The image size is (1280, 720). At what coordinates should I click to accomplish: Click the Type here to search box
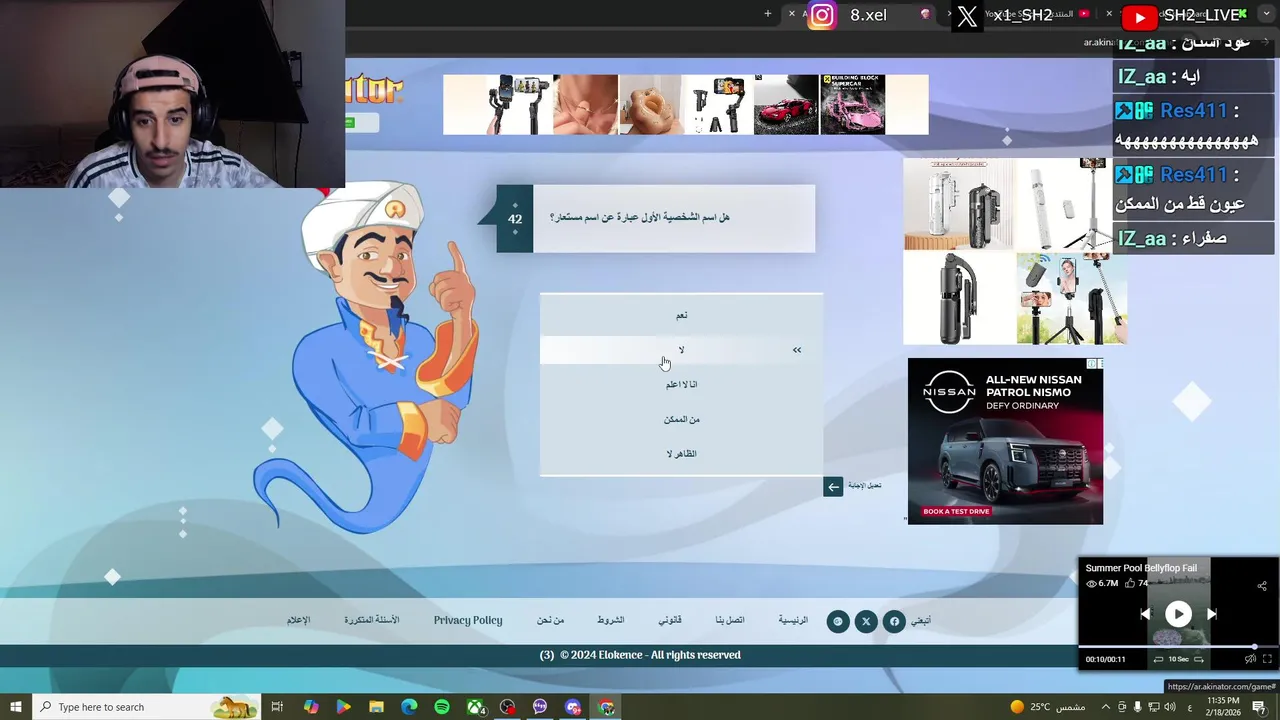[x=146, y=707]
